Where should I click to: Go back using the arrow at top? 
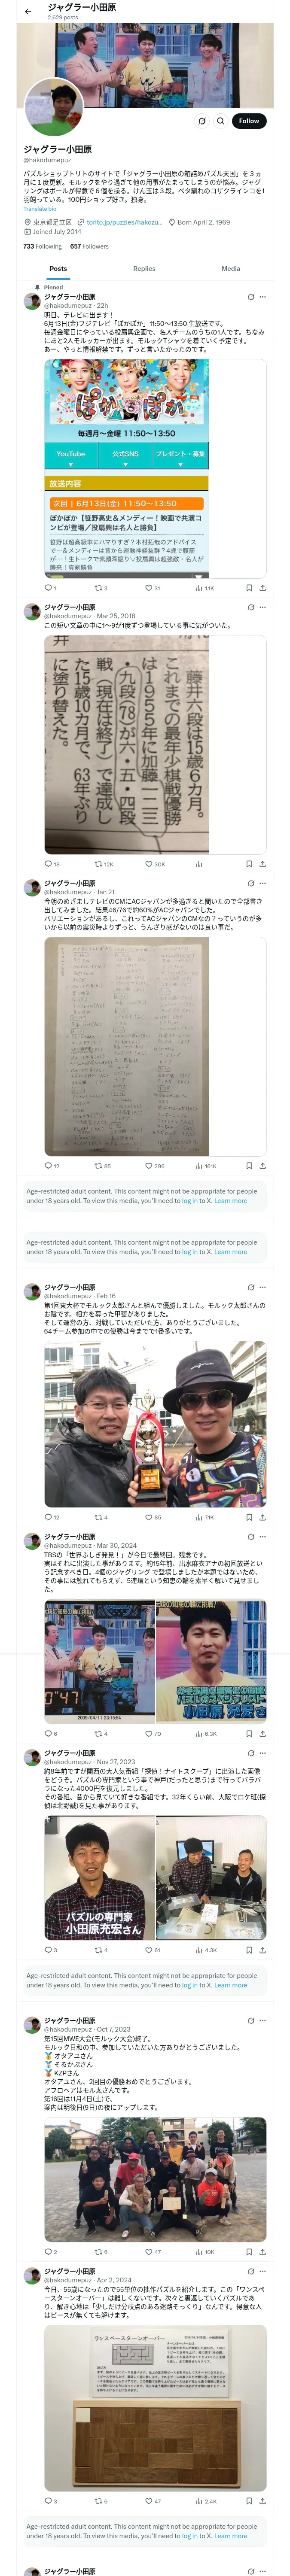(28, 12)
